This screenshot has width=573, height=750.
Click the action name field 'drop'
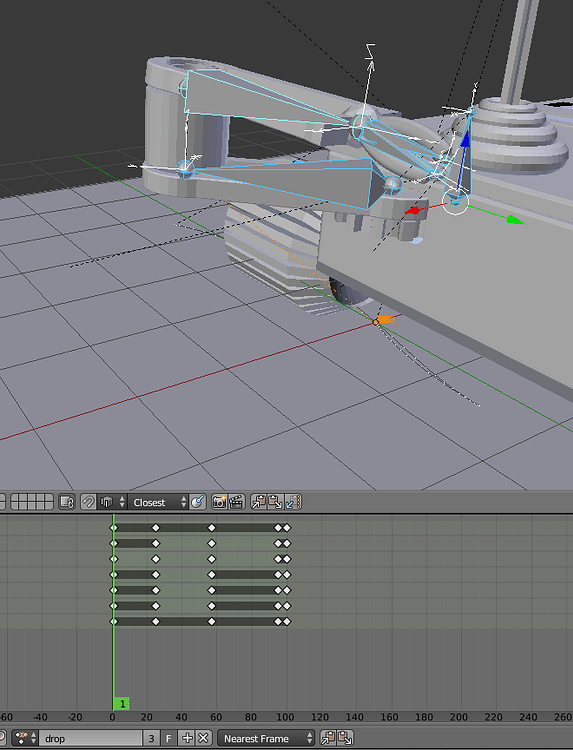pos(90,738)
